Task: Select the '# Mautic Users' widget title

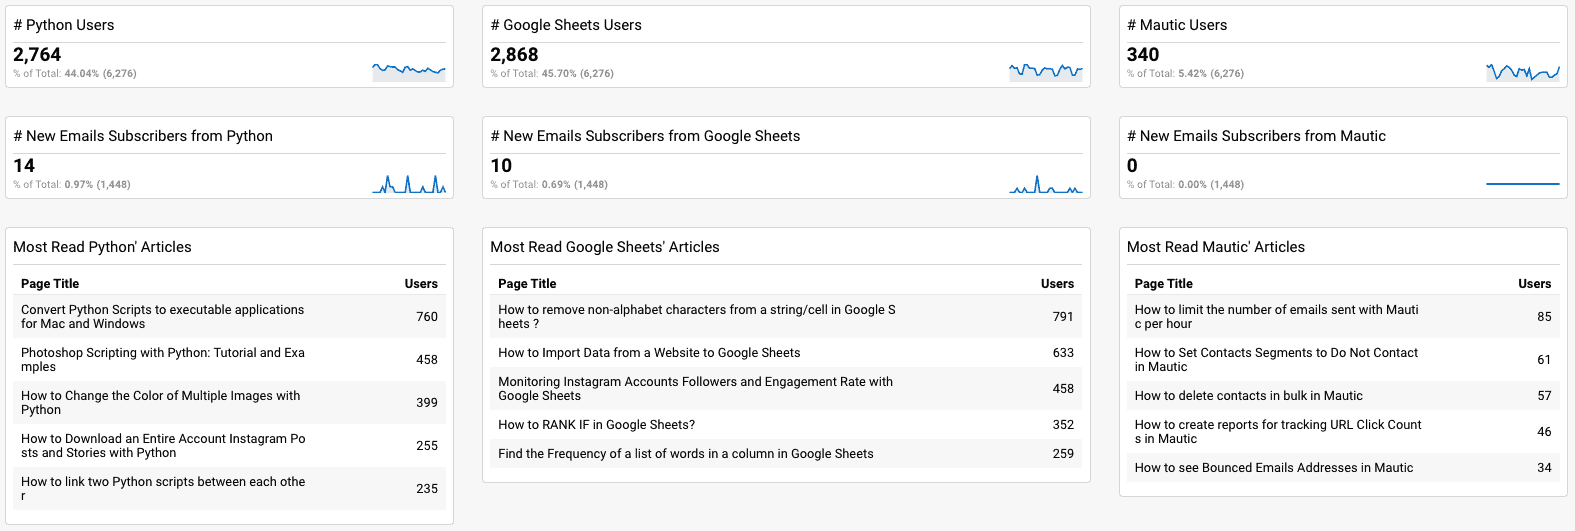Action: tap(1177, 25)
